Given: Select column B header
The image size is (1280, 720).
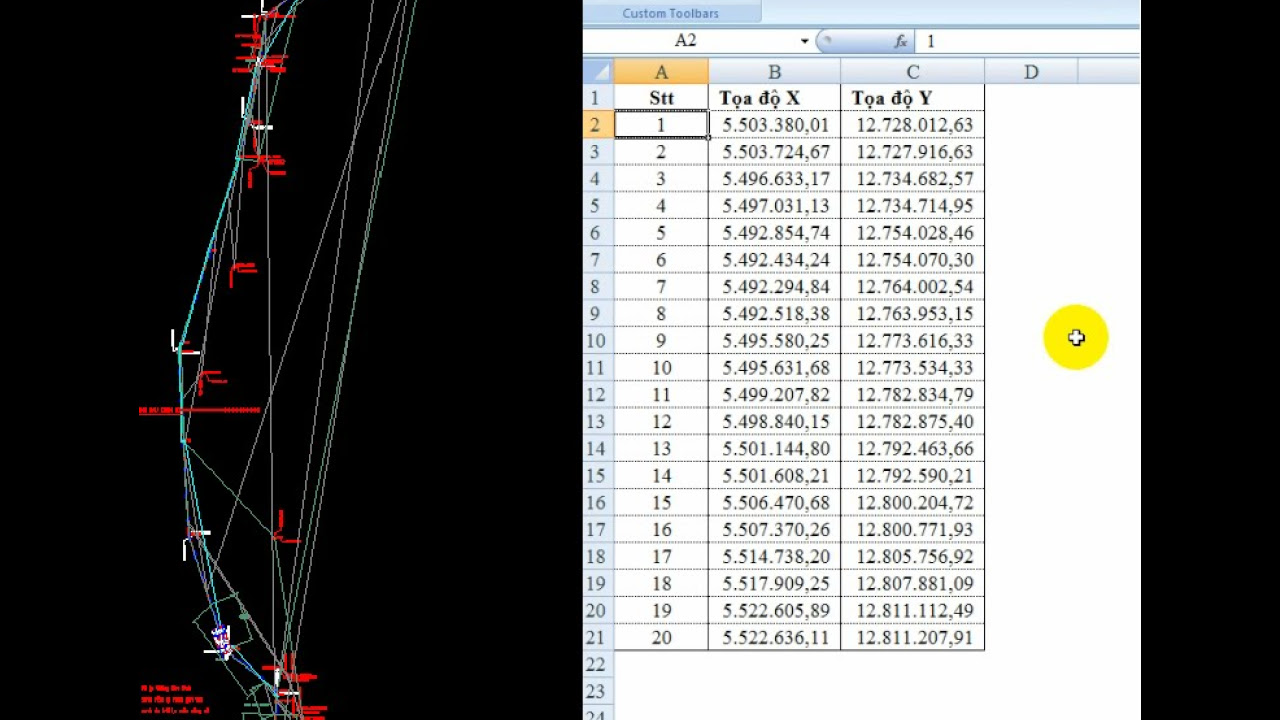Looking at the screenshot, I should (774, 72).
